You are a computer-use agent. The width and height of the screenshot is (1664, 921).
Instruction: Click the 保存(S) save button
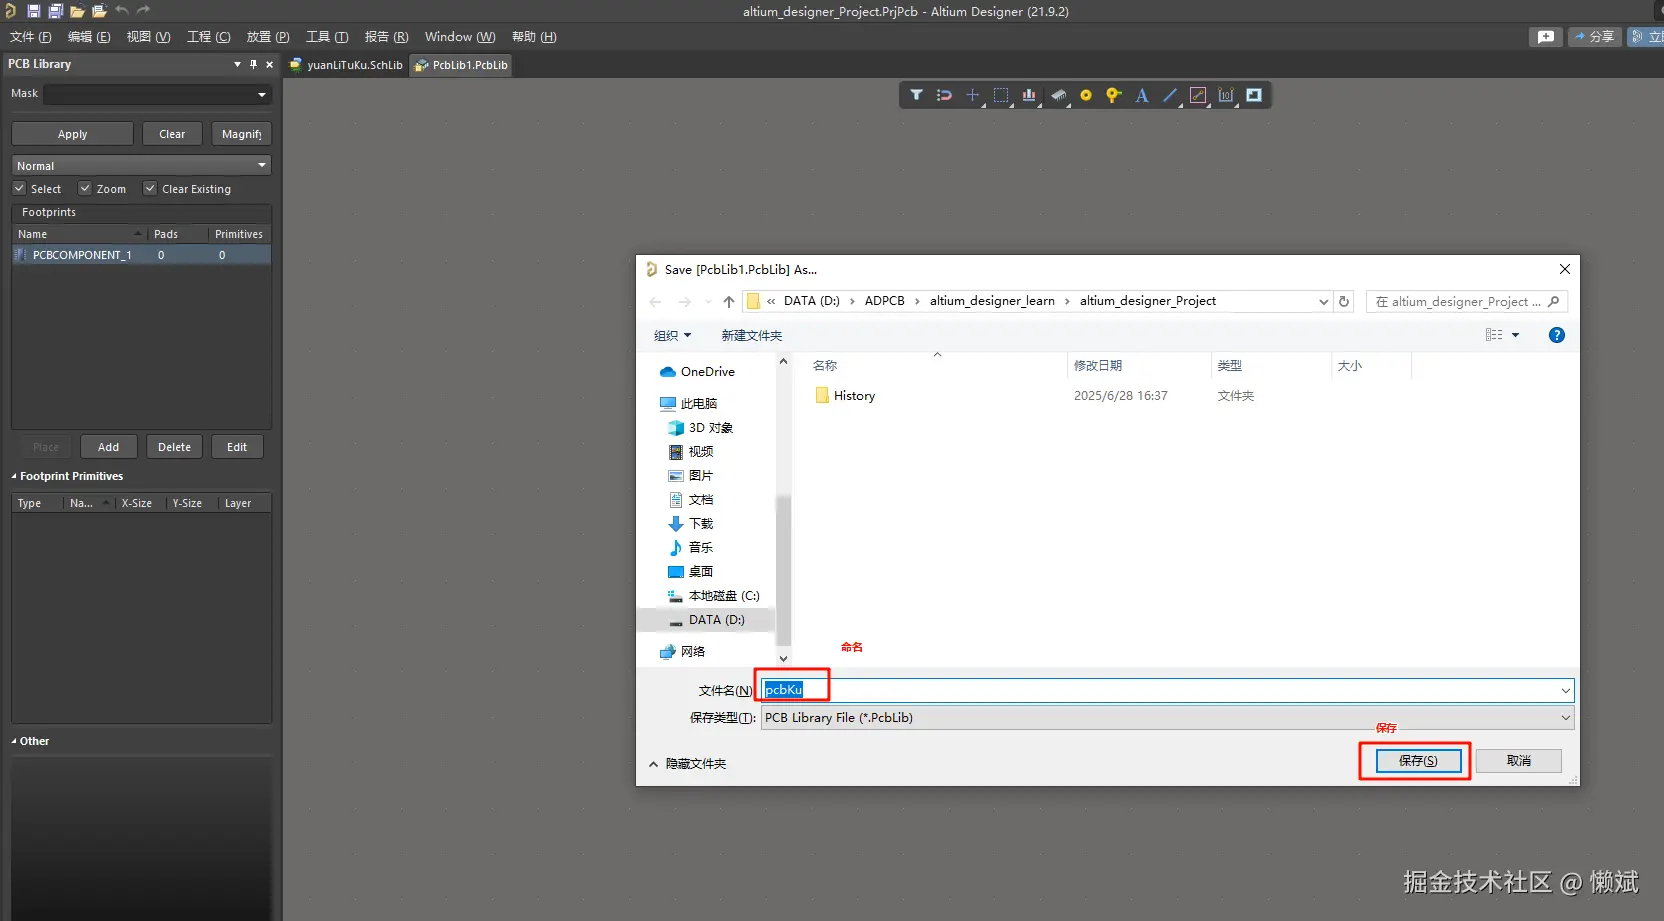[x=1418, y=761]
